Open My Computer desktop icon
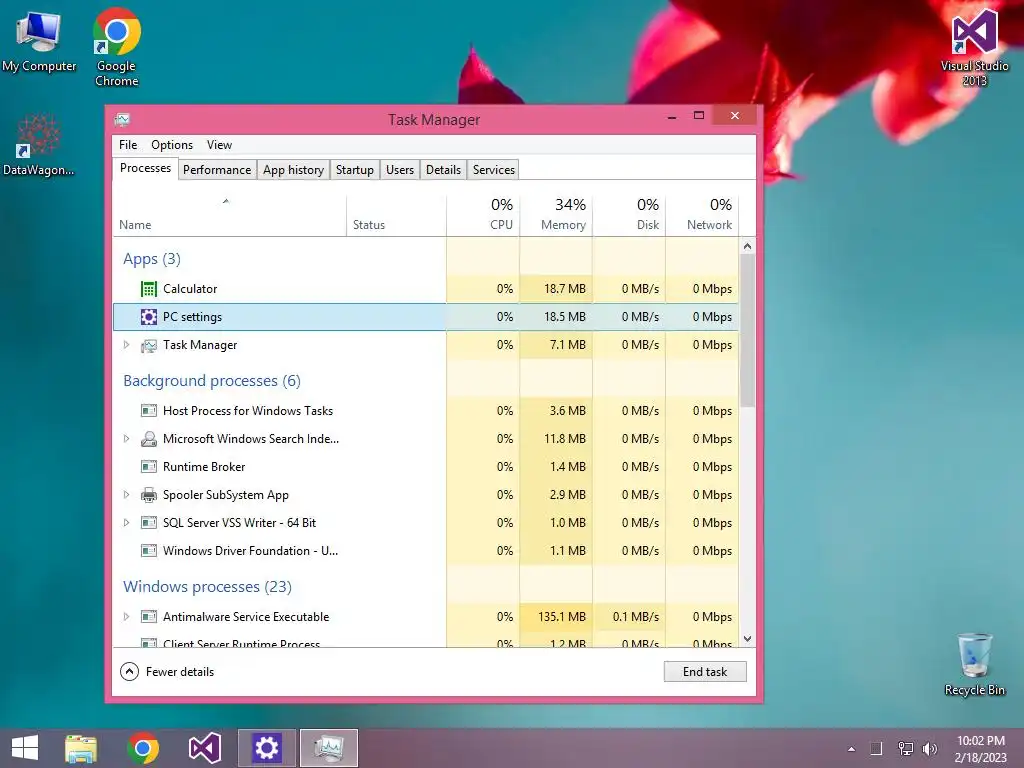 point(39,41)
